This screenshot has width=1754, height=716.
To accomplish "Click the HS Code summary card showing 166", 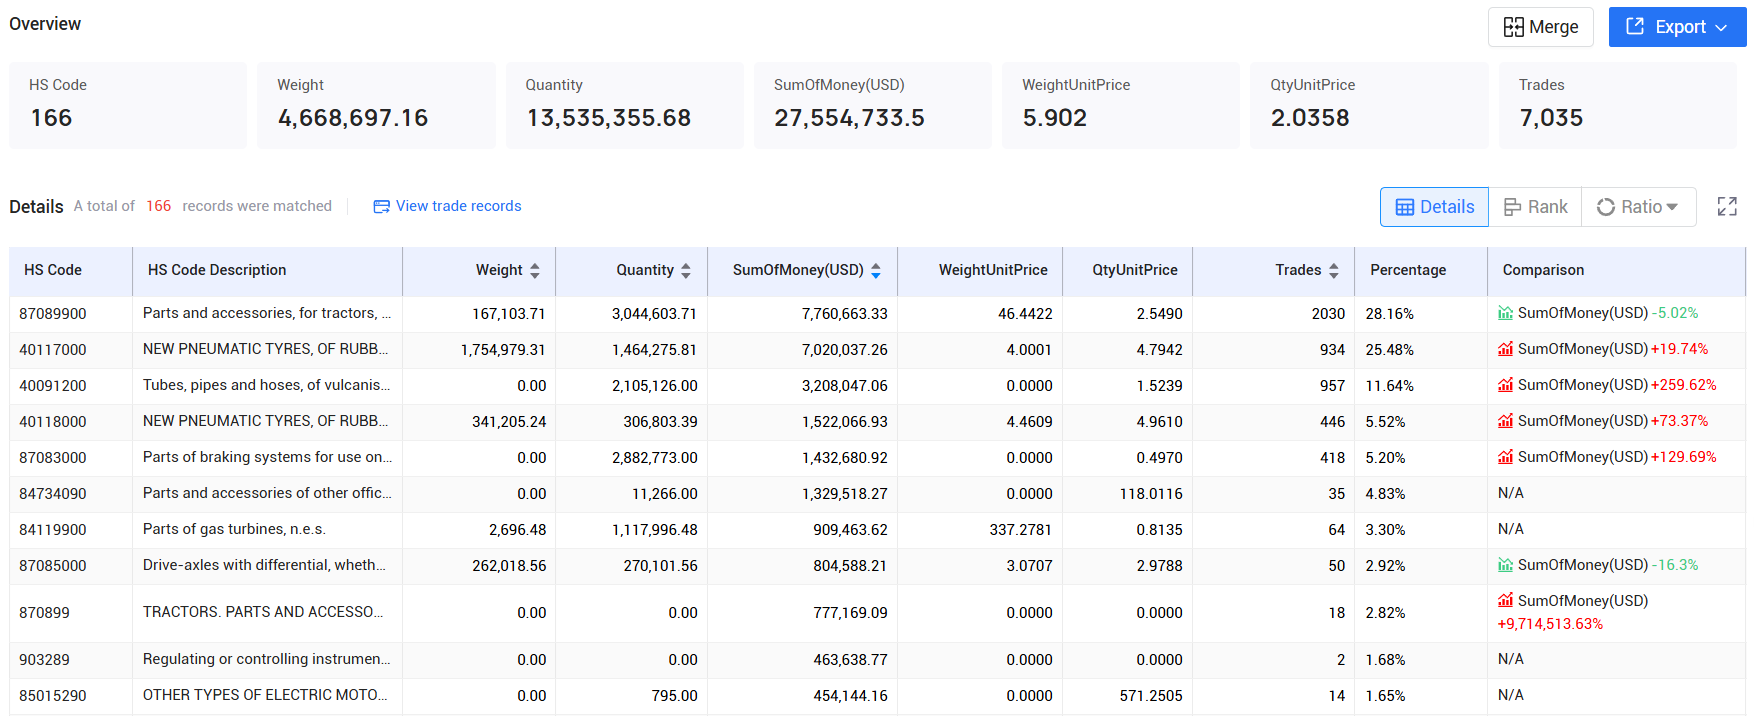I will pyautogui.click(x=128, y=105).
